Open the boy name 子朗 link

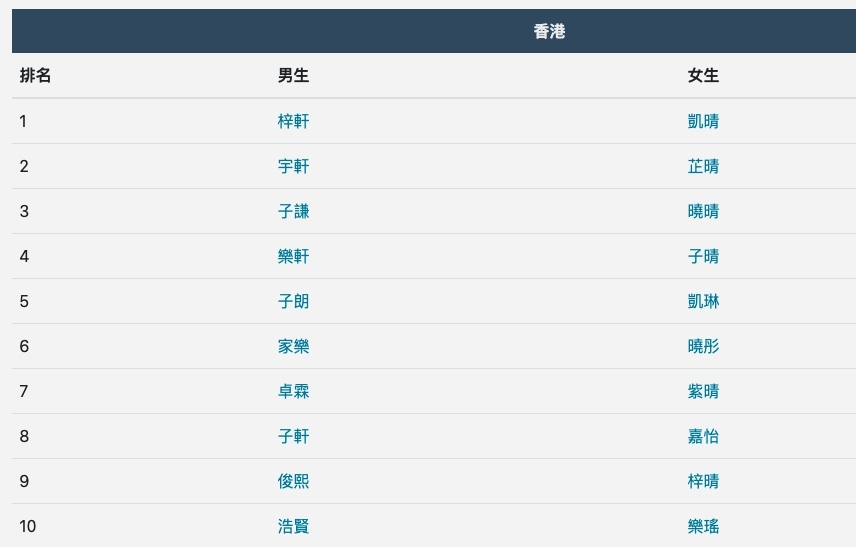click(293, 301)
